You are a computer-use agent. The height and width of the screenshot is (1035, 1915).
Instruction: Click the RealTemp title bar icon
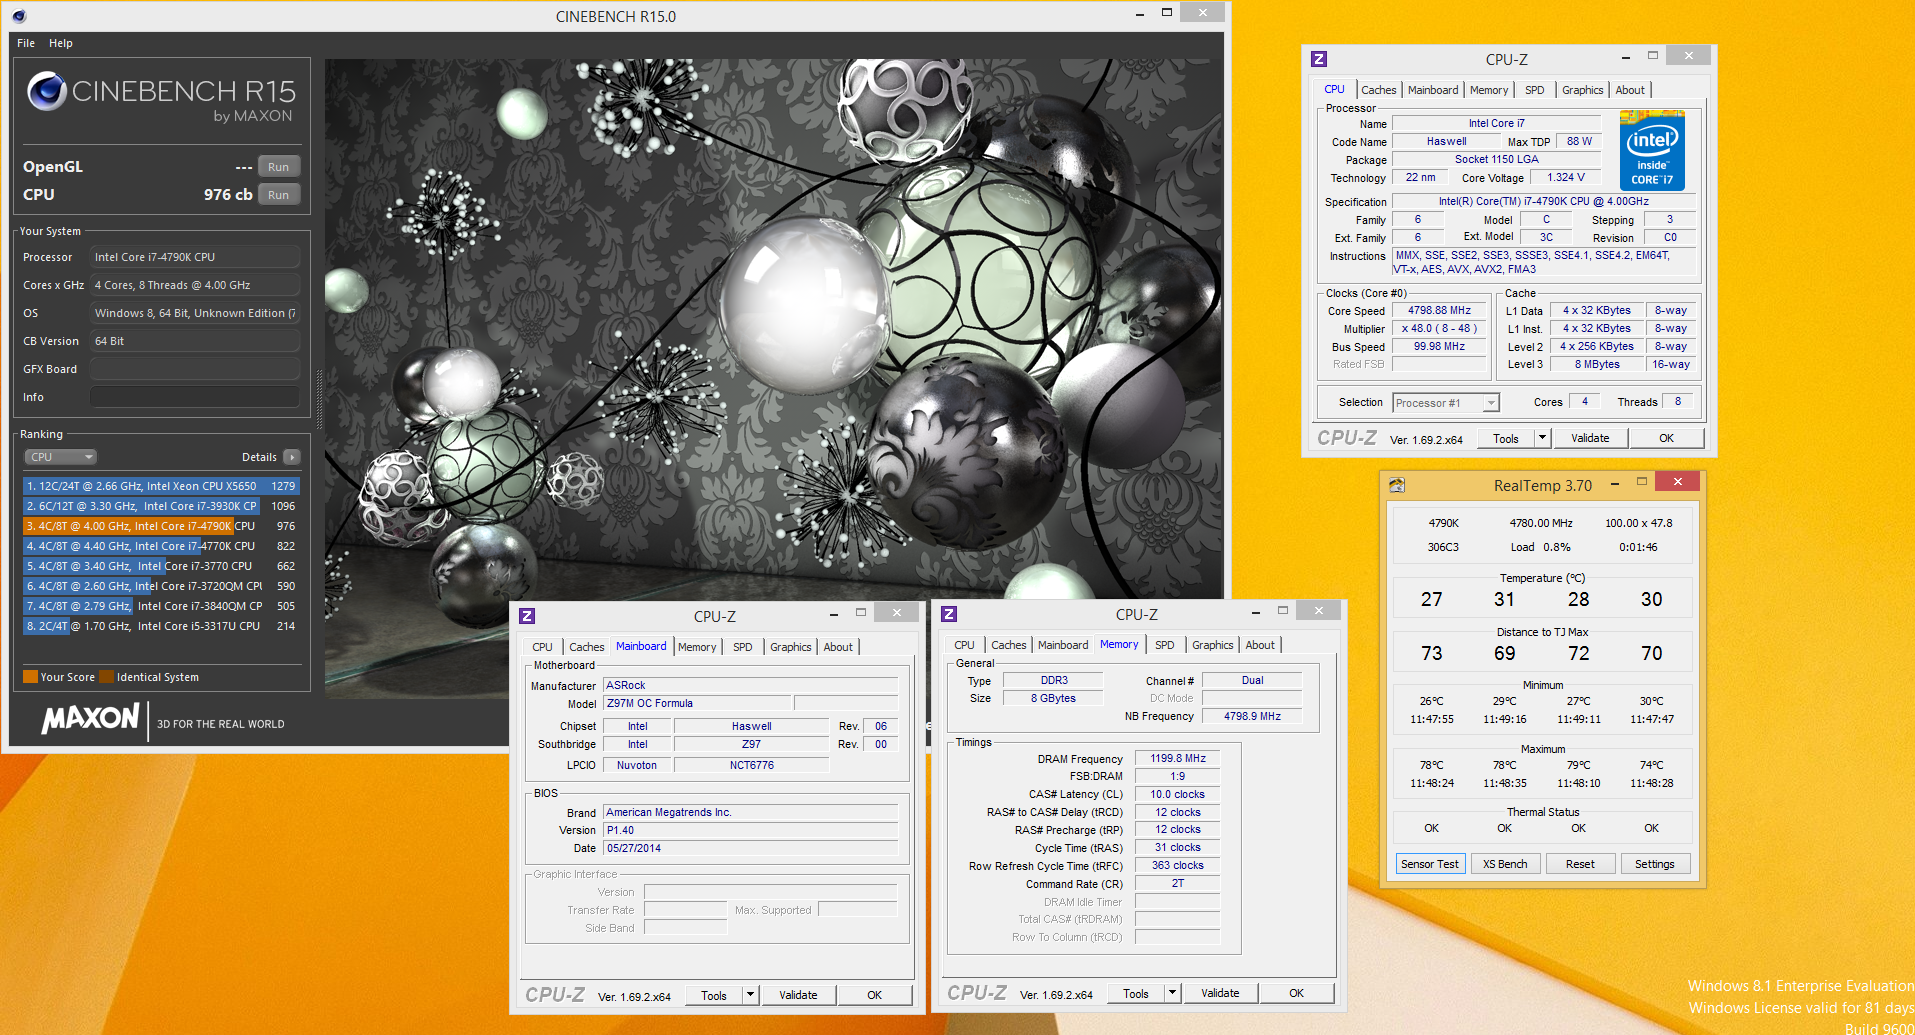pos(1397,485)
